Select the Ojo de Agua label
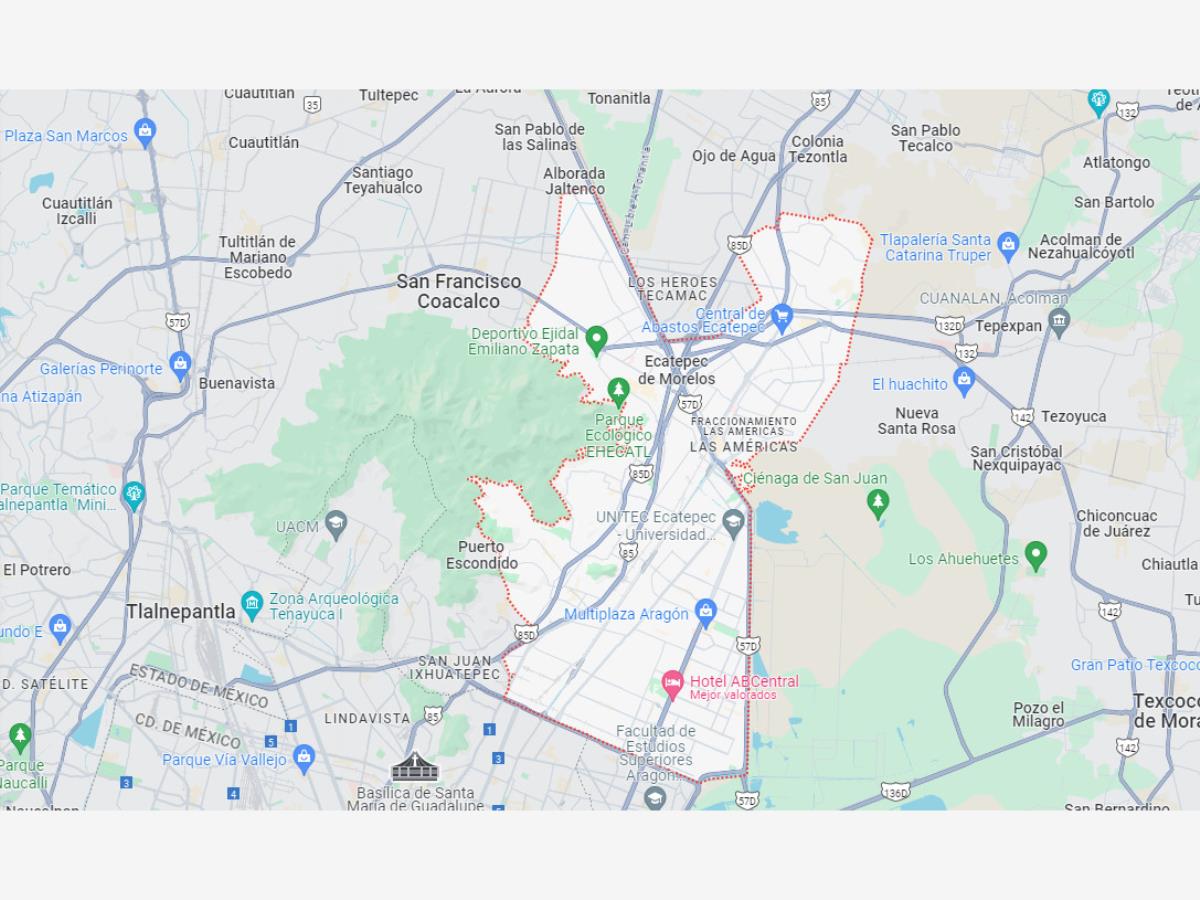Viewport: 1200px width, 900px height. tap(734, 156)
